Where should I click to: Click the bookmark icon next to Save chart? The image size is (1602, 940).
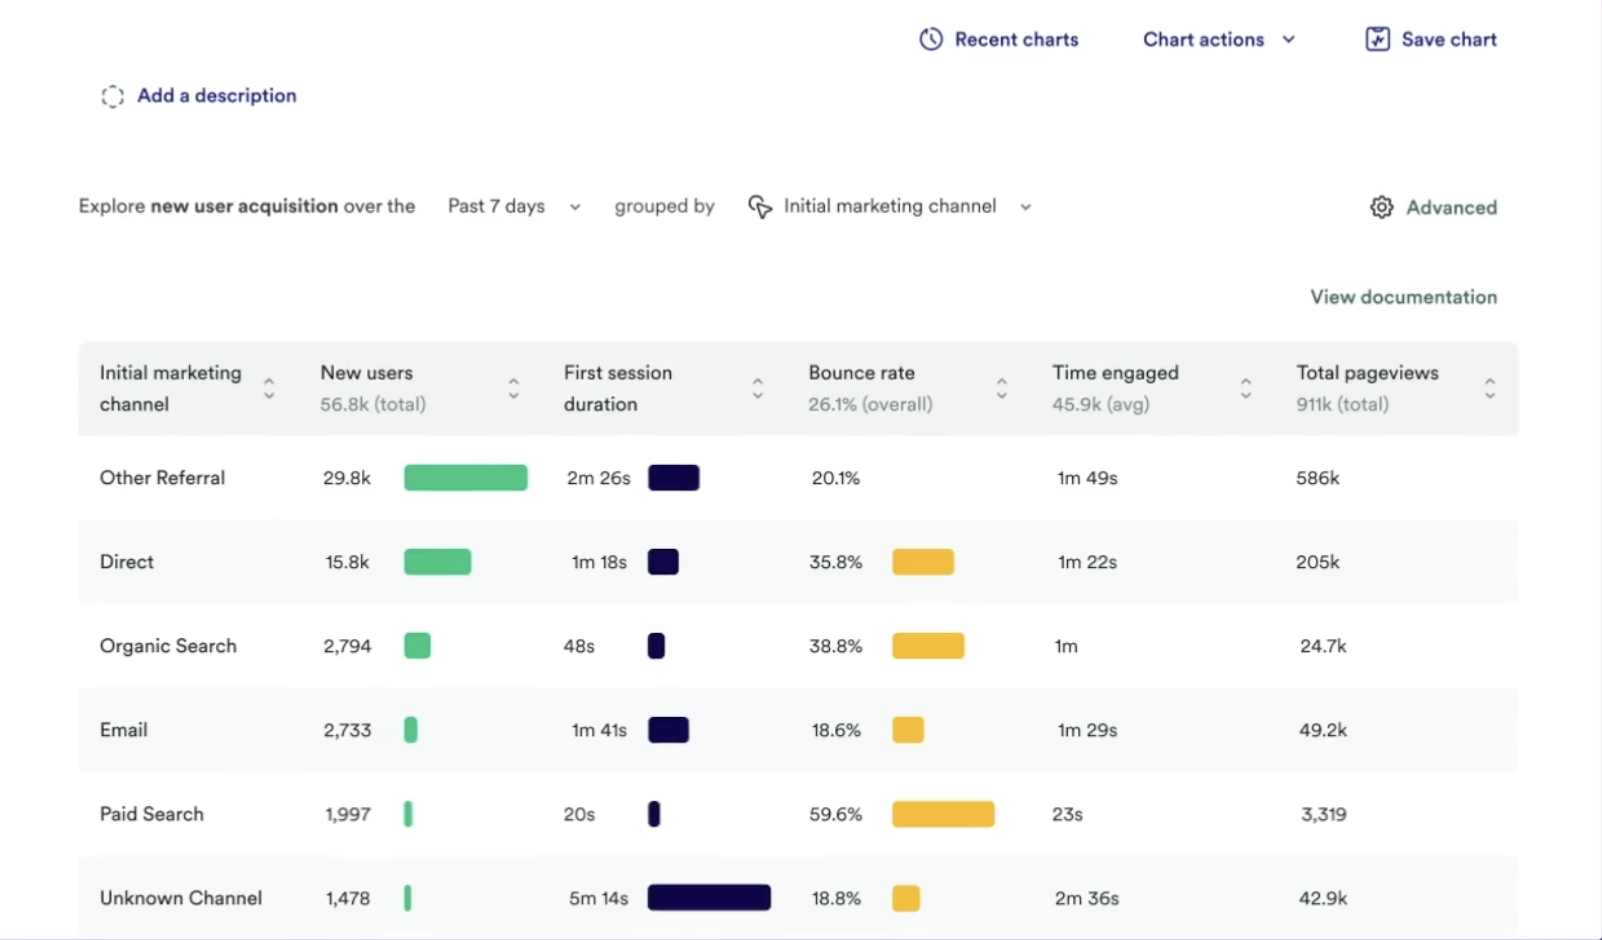point(1377,38)
